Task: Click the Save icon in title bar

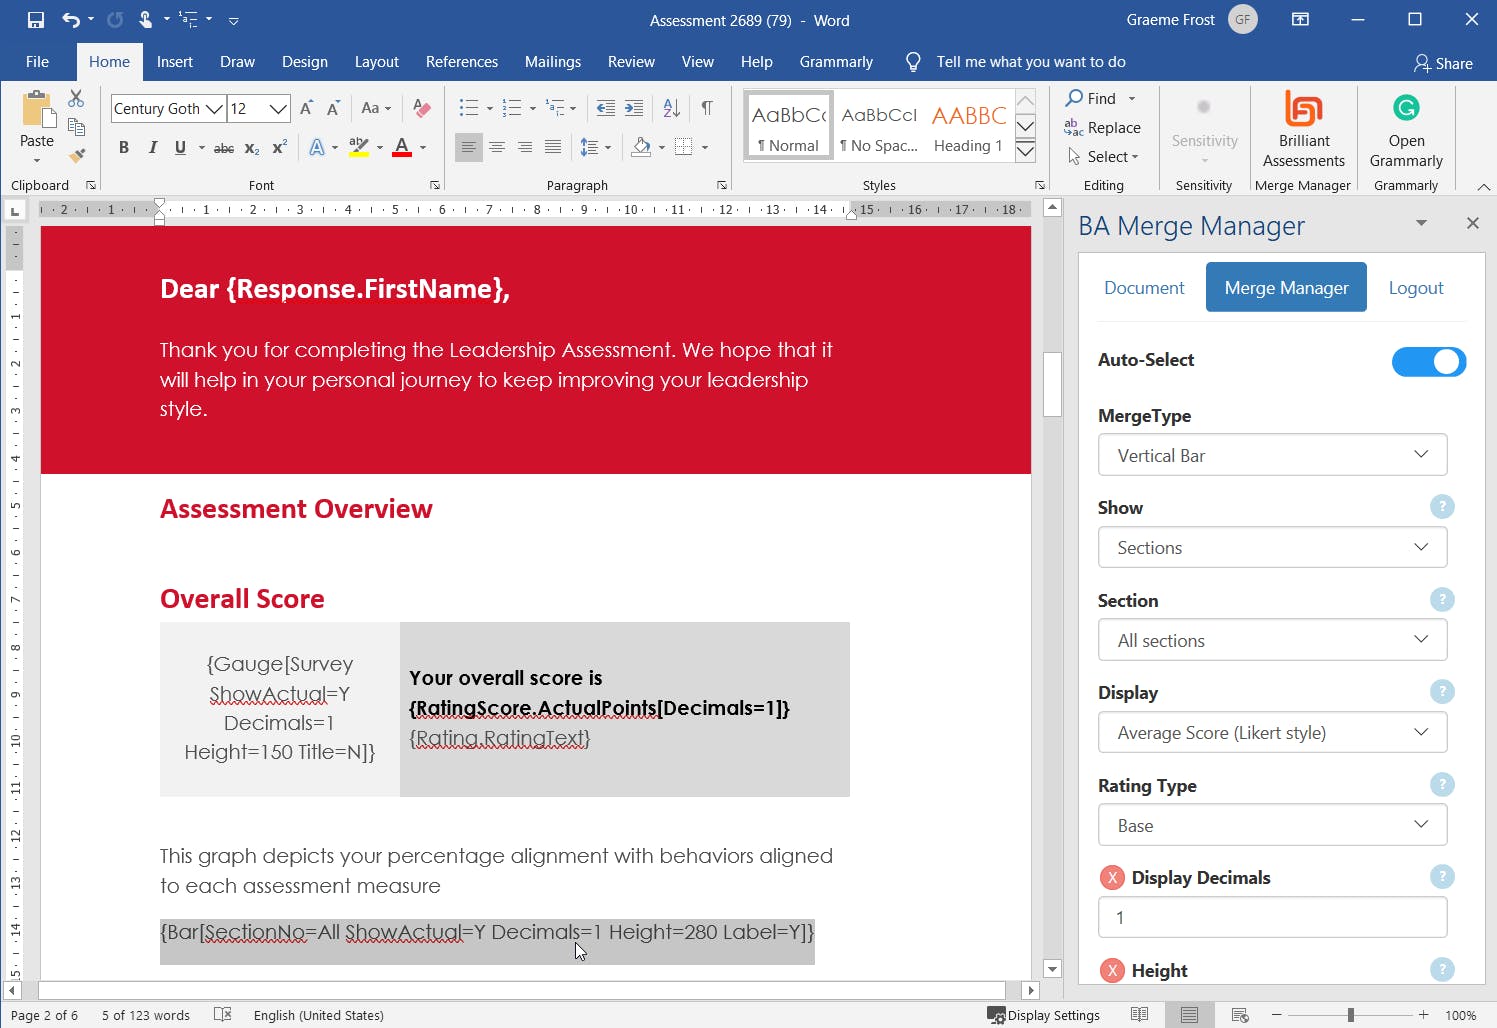Action: pyautogui.click(x=36, y=20)
